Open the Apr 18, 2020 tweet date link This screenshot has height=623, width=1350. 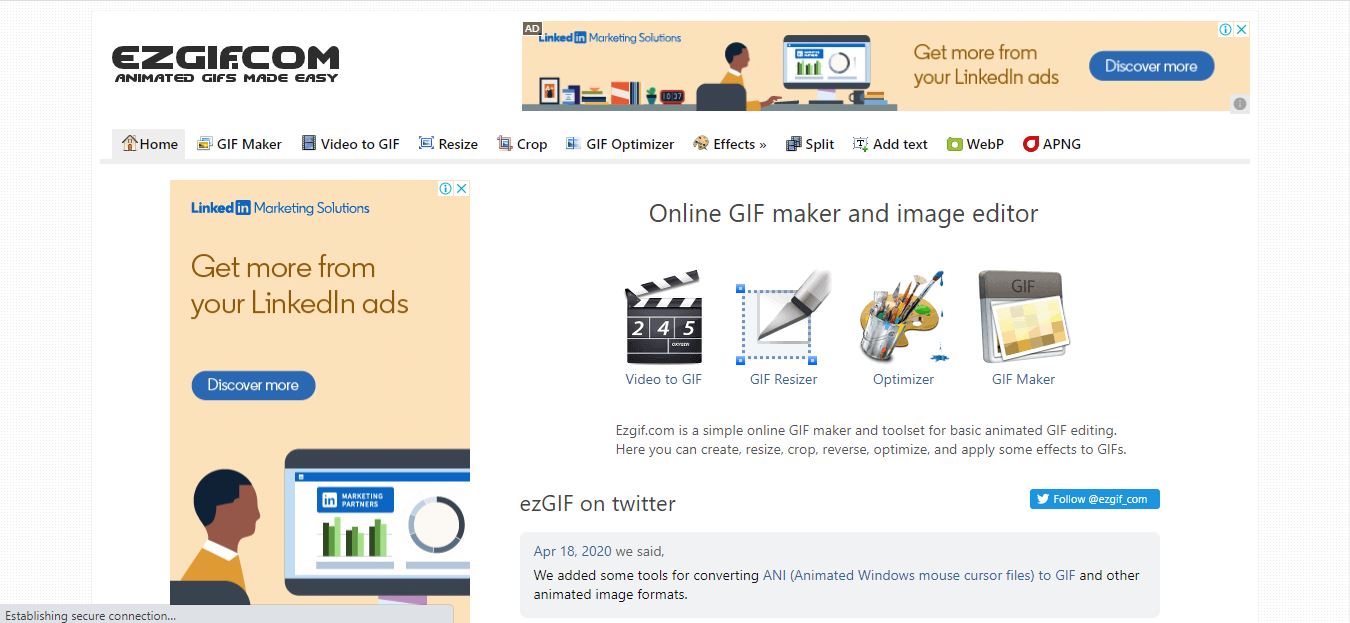(x=572, y=551)
